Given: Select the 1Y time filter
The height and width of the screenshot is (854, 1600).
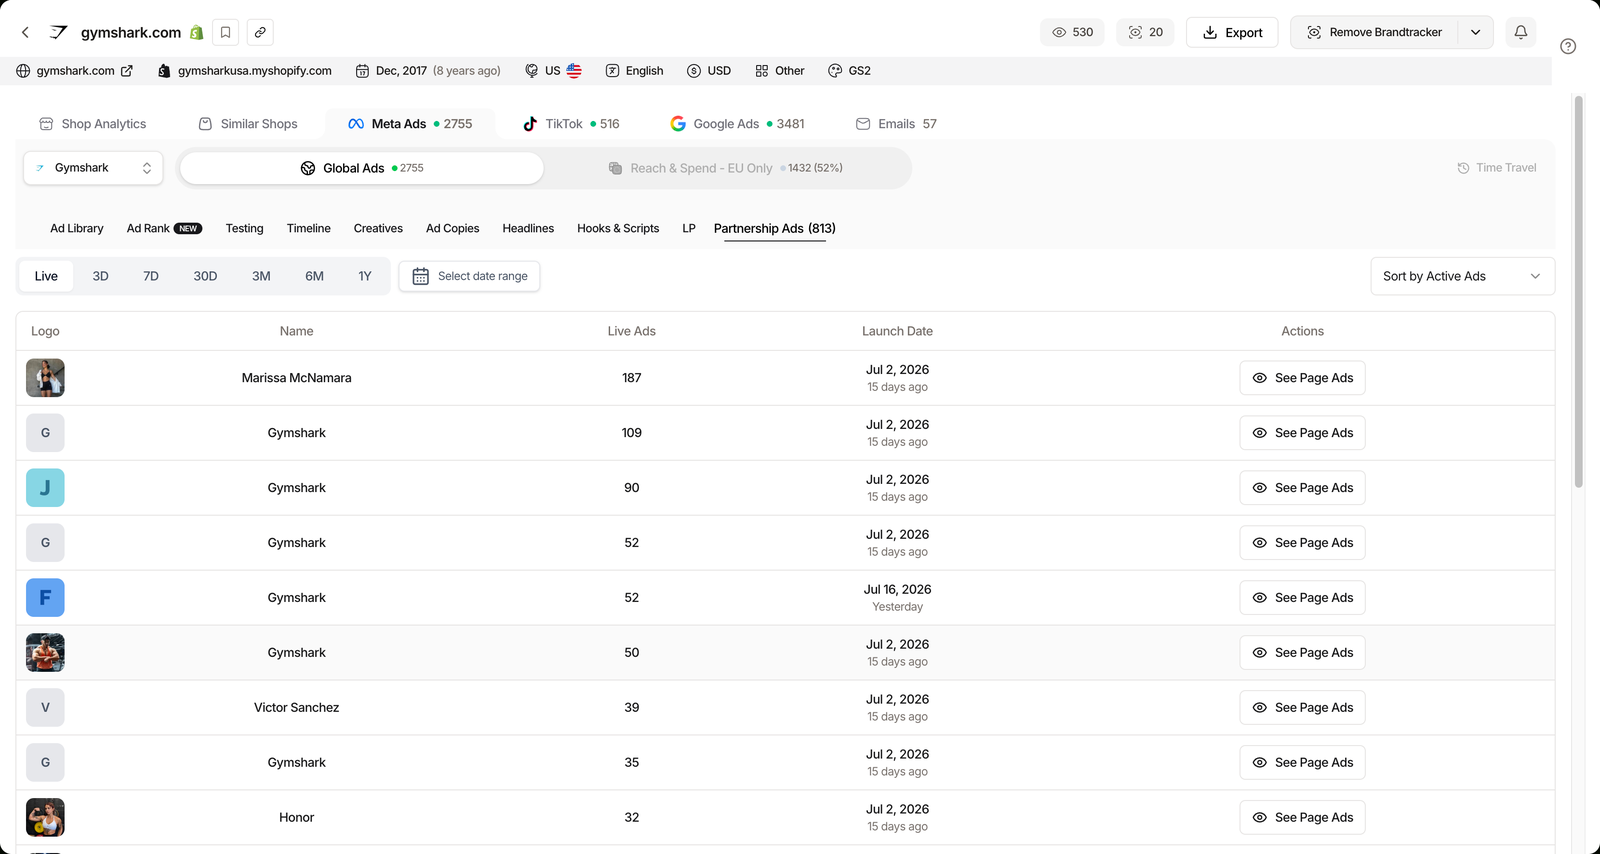Looking at the screenshot, I should click(365, 276).
